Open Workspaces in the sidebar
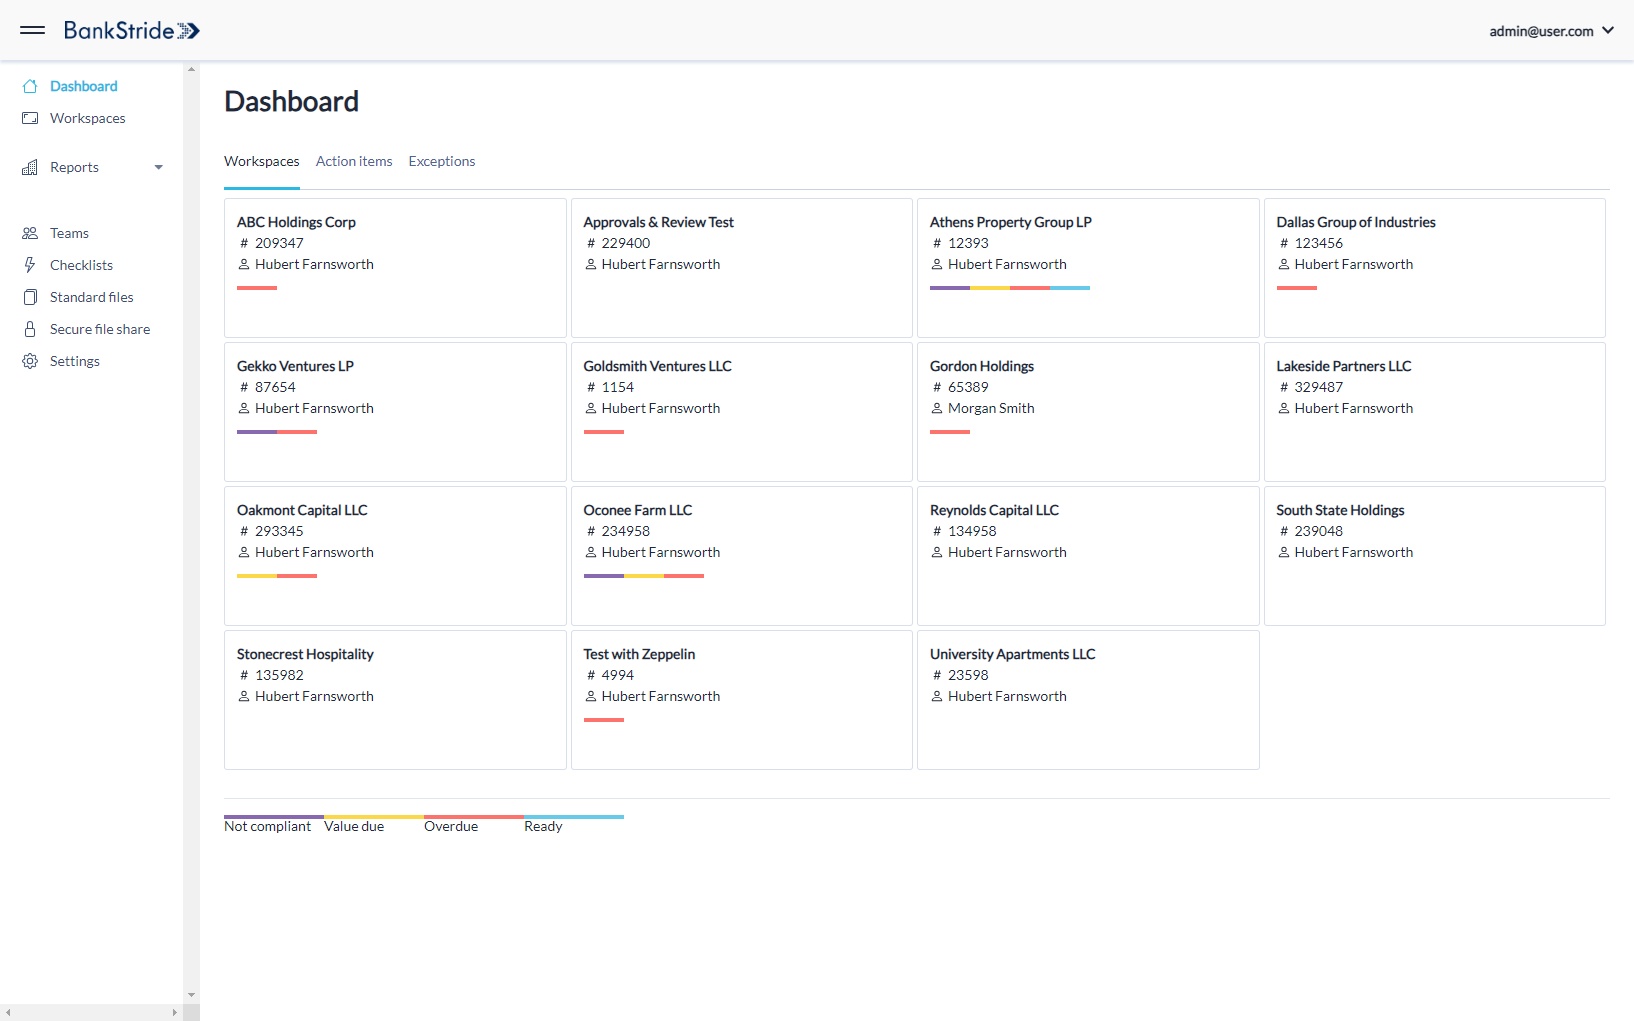 88,118
